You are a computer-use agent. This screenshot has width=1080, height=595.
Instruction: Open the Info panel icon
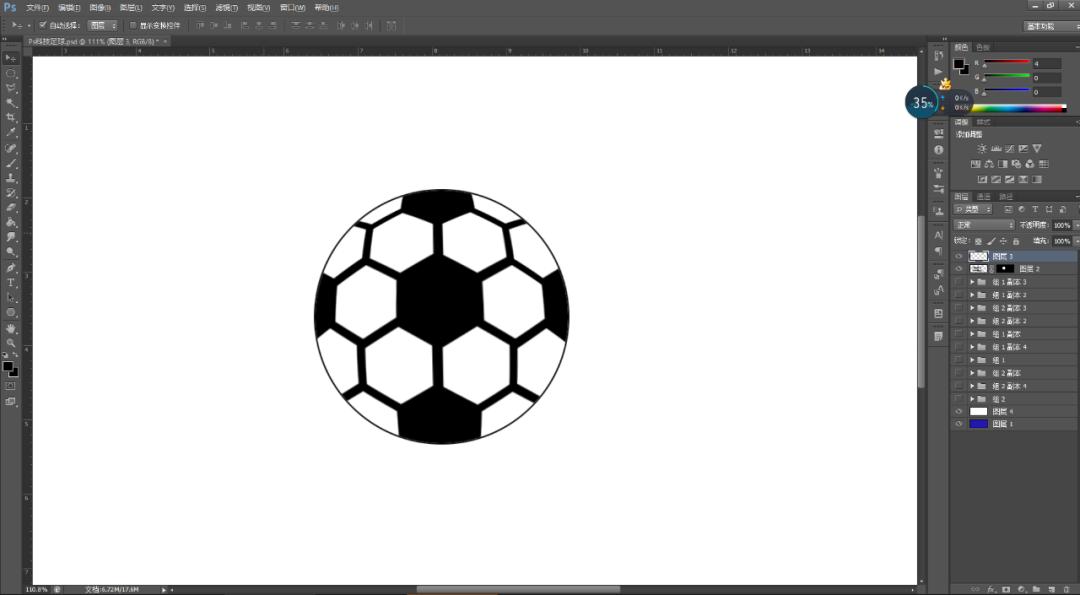click(x=938, y=150)
